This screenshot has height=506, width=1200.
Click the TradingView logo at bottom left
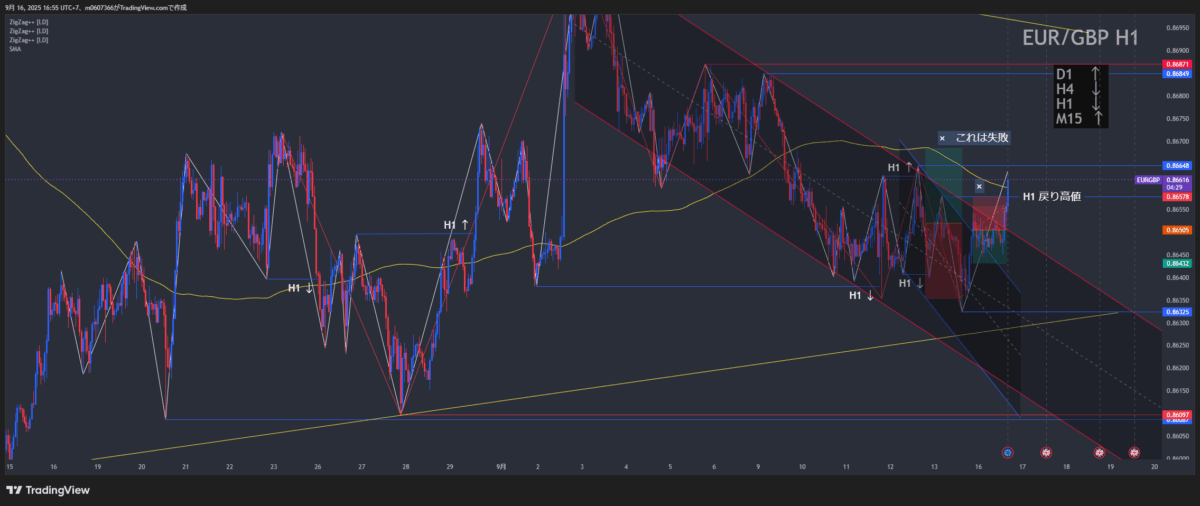48,490
